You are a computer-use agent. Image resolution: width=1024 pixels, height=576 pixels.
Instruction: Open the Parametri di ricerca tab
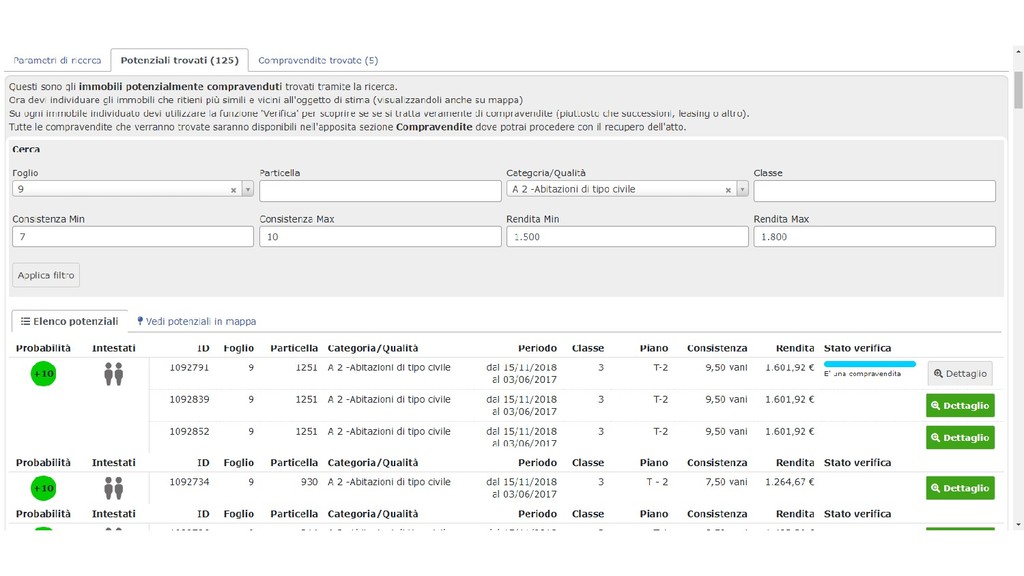[x=57, y=60]
